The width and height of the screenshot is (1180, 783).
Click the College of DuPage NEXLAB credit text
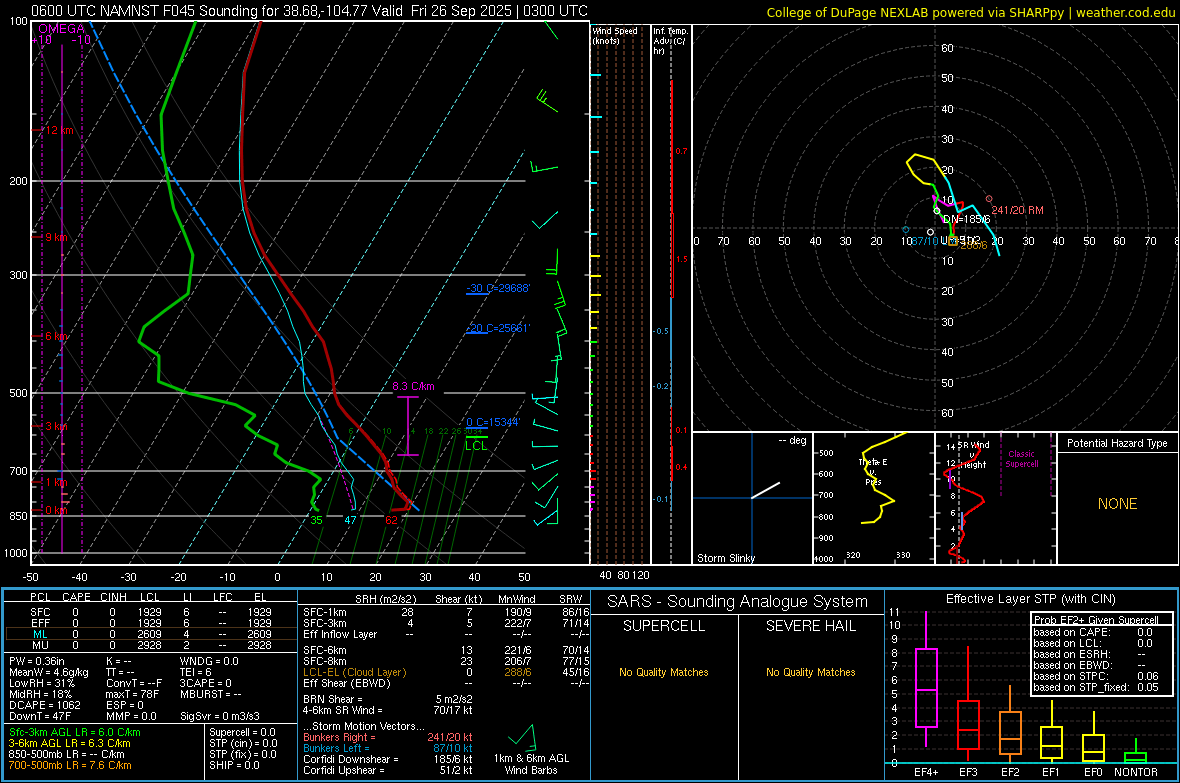(x=970, y=12)
